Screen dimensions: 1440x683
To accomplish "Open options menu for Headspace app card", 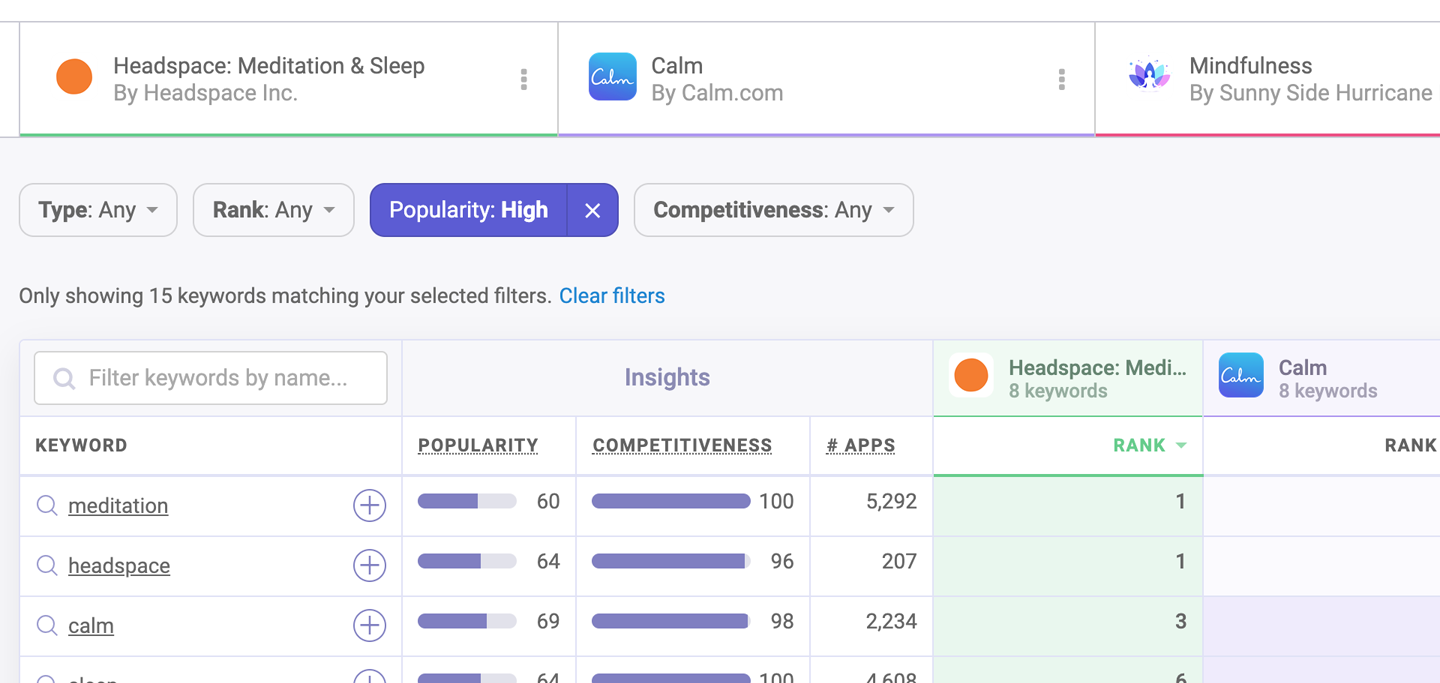I will tap(524, 79).
